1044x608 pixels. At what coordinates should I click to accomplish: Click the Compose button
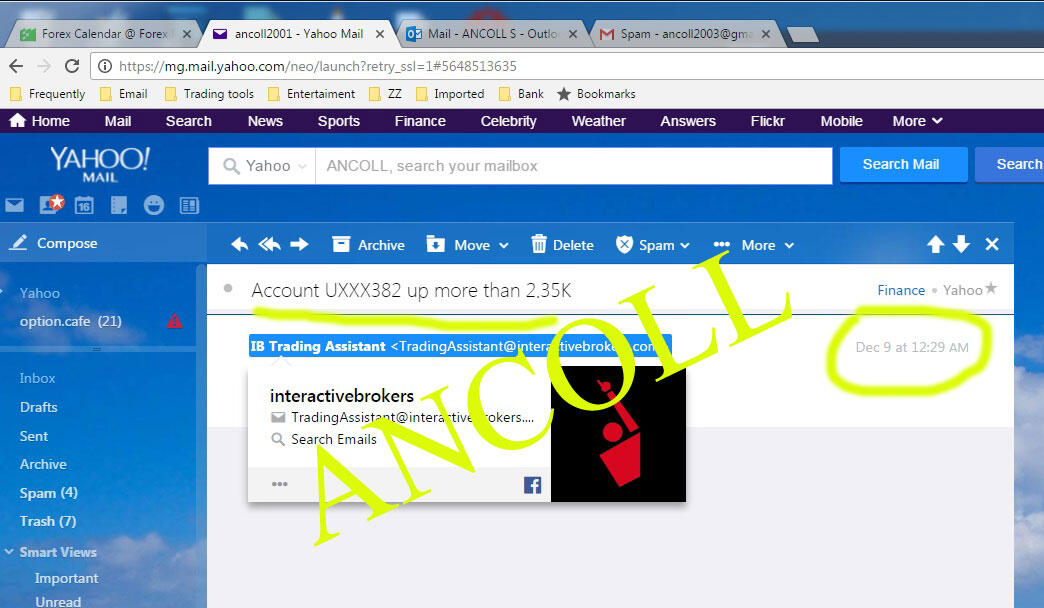[54, 243]
